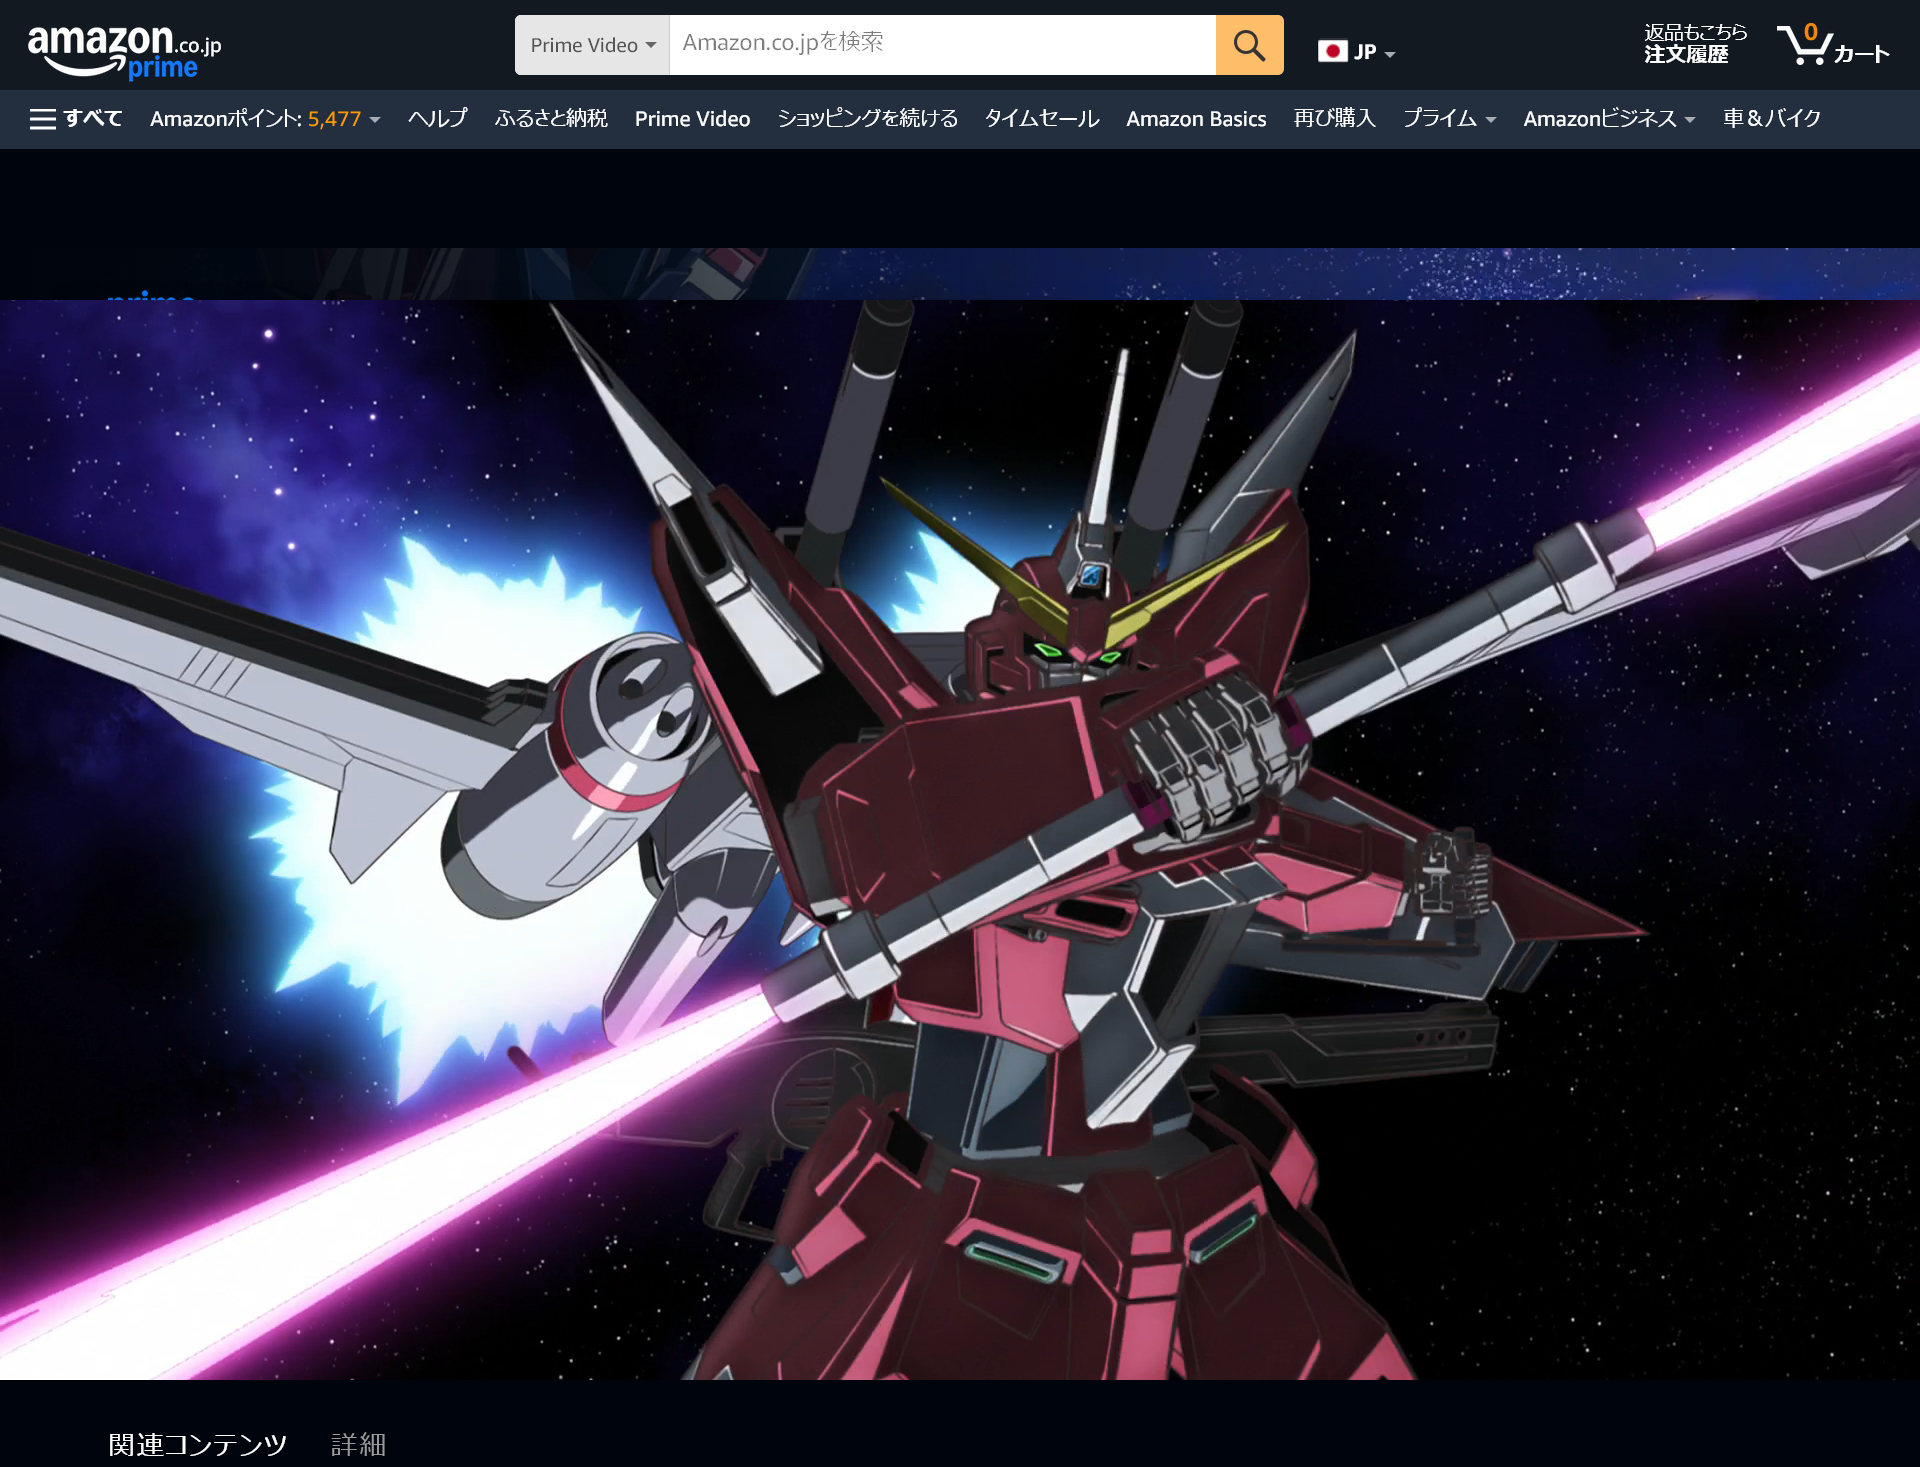
Task: Click the Gundam video hero image
Action: tap(960, 839)
